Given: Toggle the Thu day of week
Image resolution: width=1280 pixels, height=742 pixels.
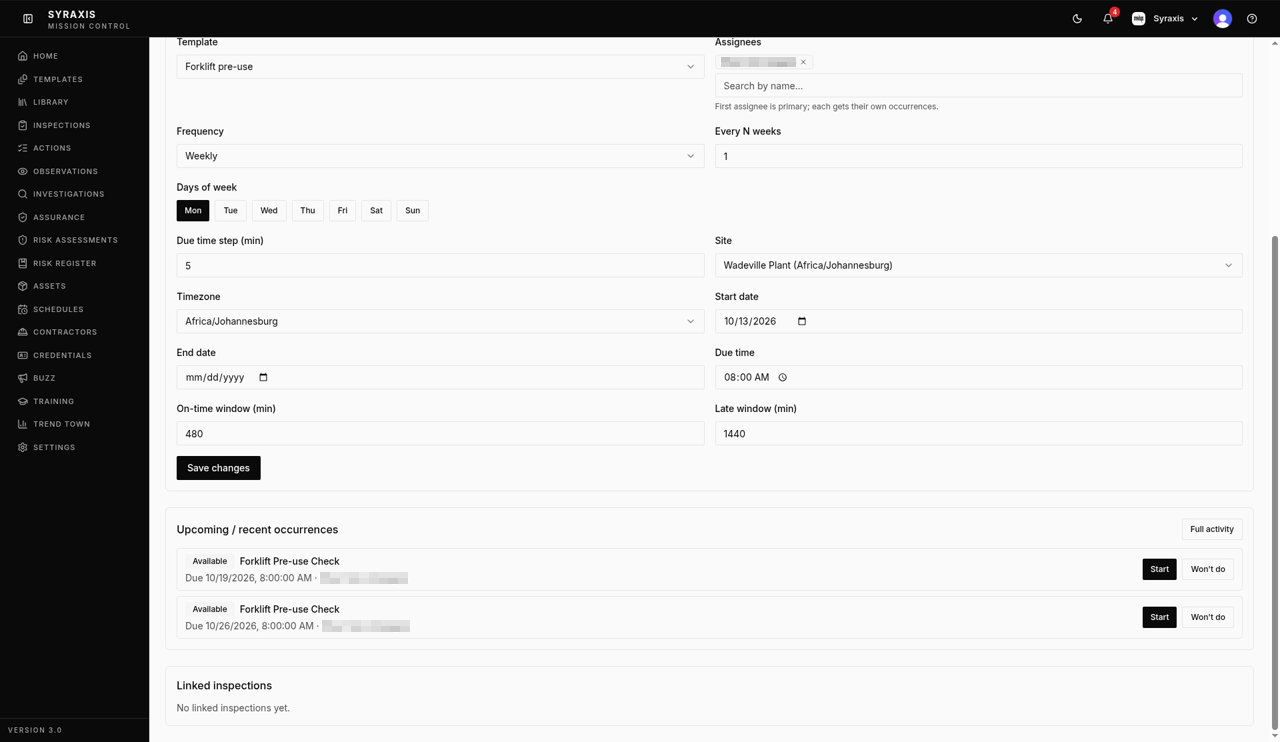Looking at the screenshot, I should (x=308, y=210).
